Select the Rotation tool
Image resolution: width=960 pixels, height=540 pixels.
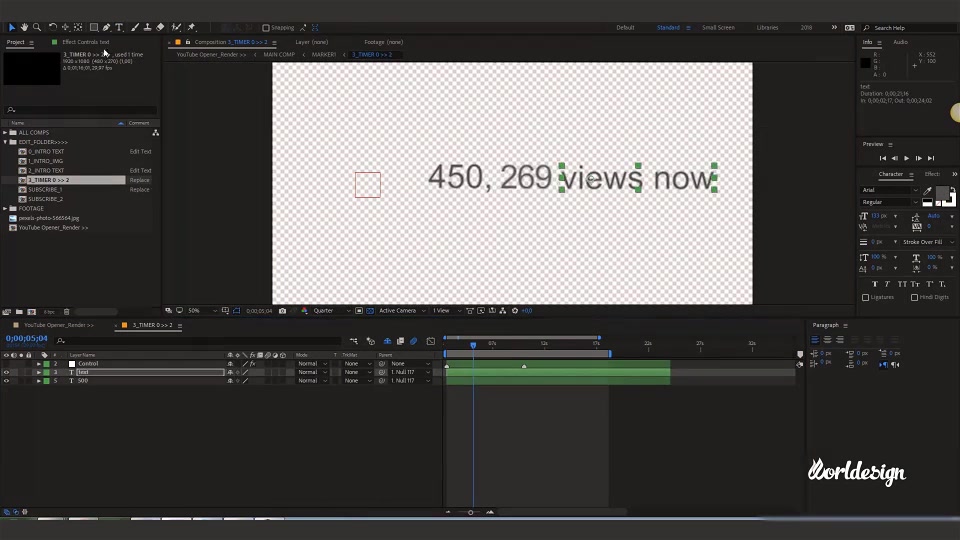coord(53,28)
